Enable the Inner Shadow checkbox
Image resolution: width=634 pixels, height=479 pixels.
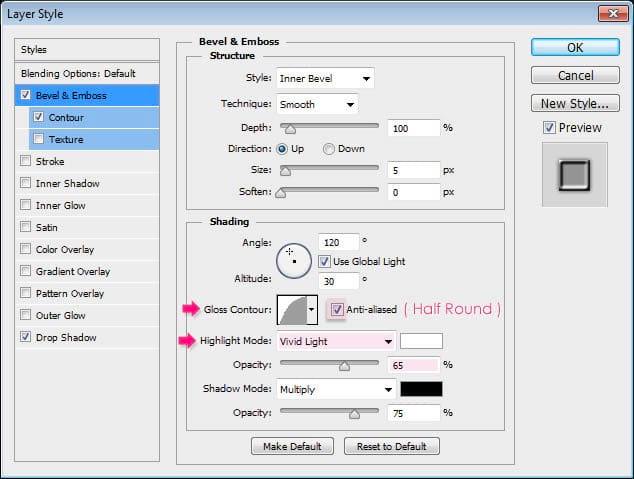tap(25, 183)
